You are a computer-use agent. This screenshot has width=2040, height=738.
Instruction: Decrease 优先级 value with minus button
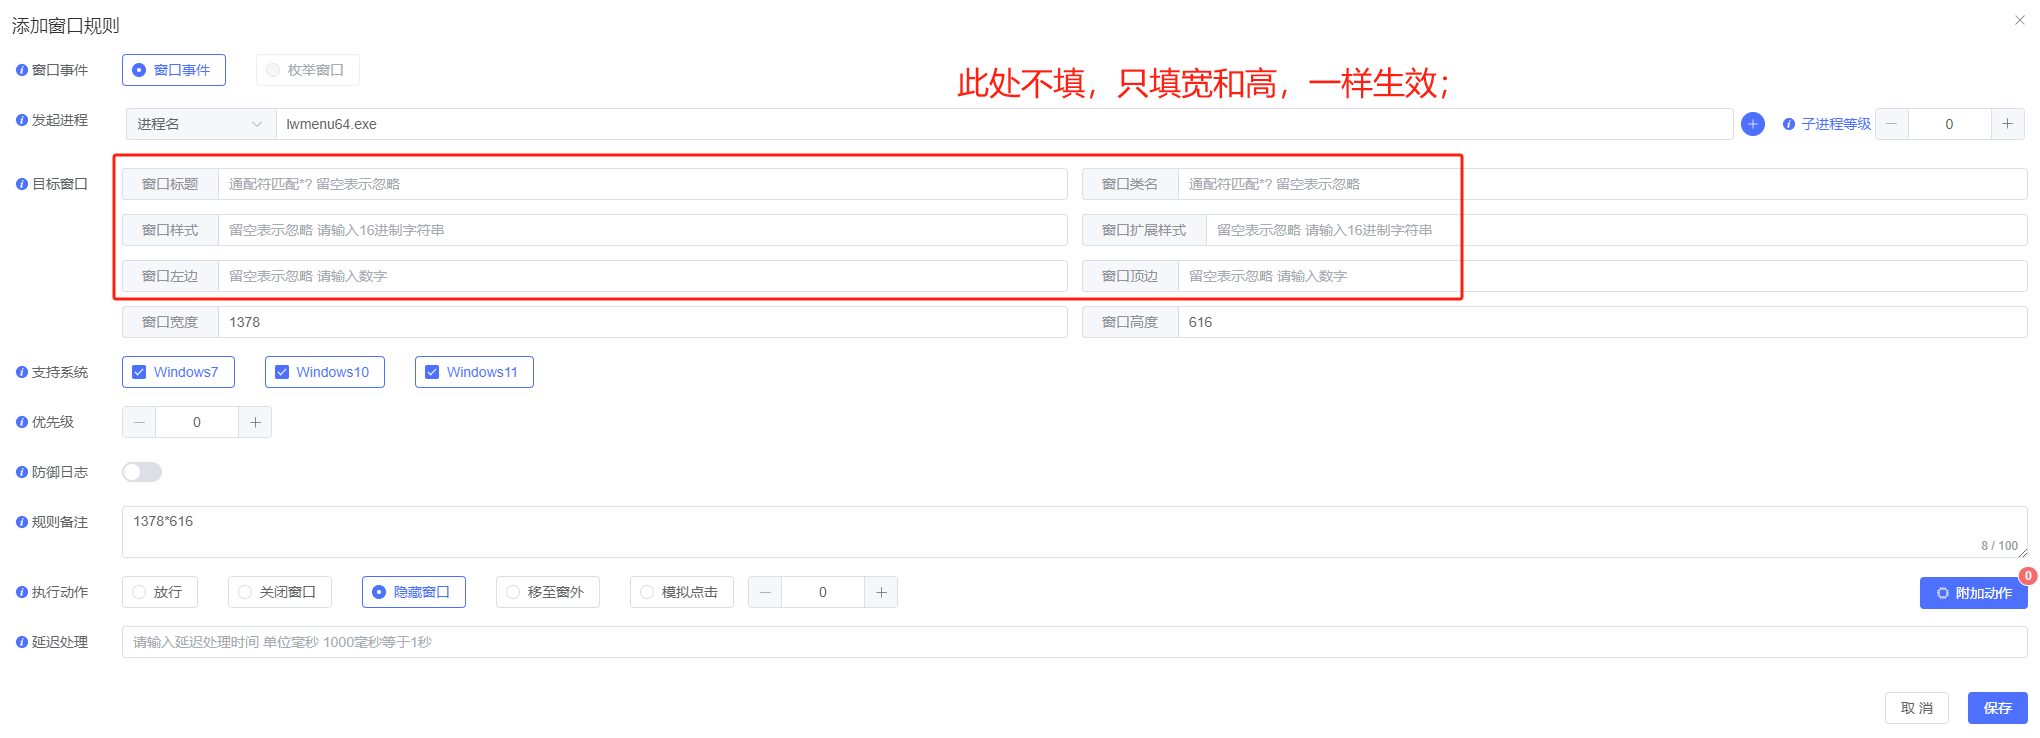(139, 422)
